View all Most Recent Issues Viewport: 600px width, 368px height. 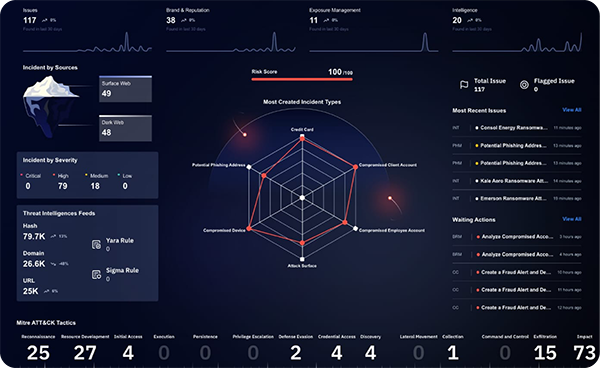[572, 110]
